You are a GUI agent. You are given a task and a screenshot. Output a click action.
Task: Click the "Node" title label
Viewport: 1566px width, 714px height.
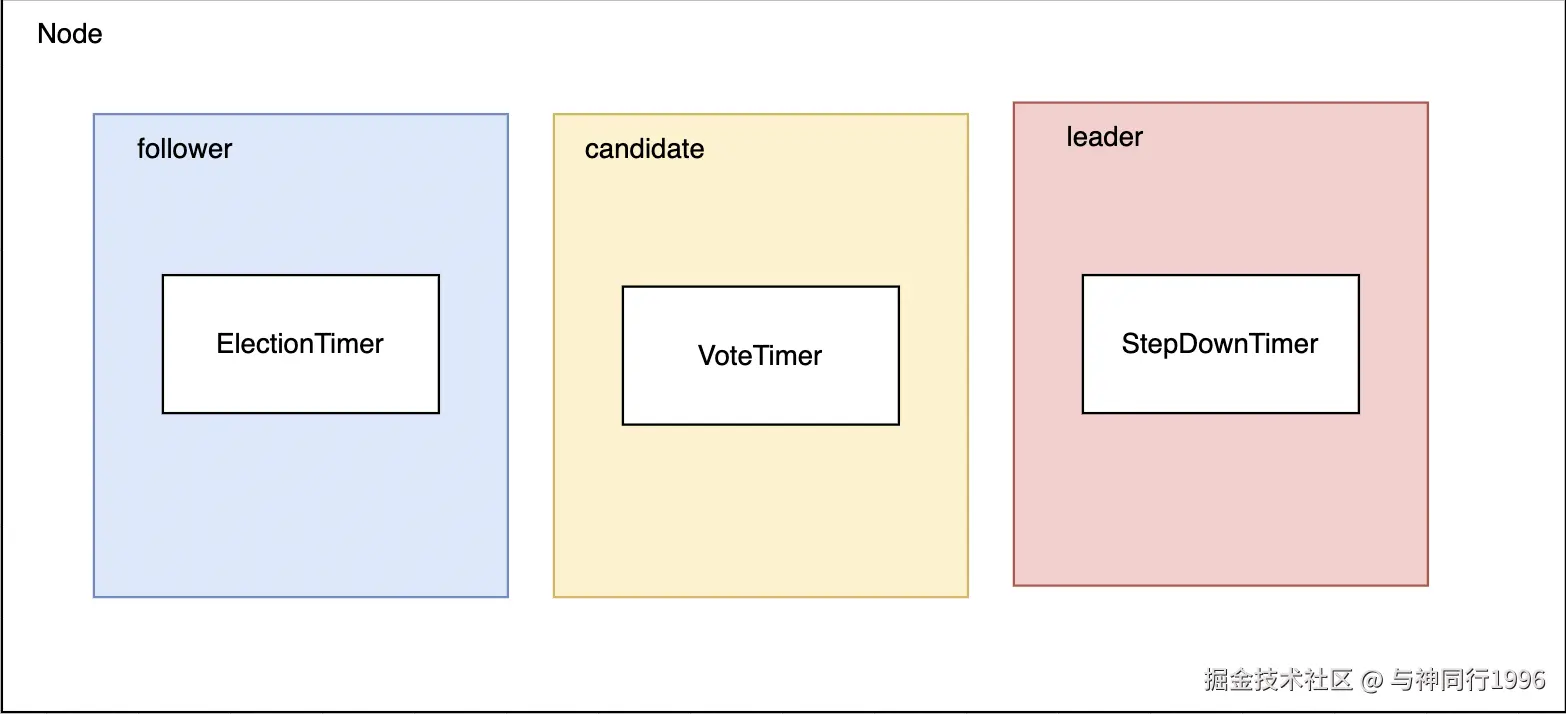click(69, 34)
